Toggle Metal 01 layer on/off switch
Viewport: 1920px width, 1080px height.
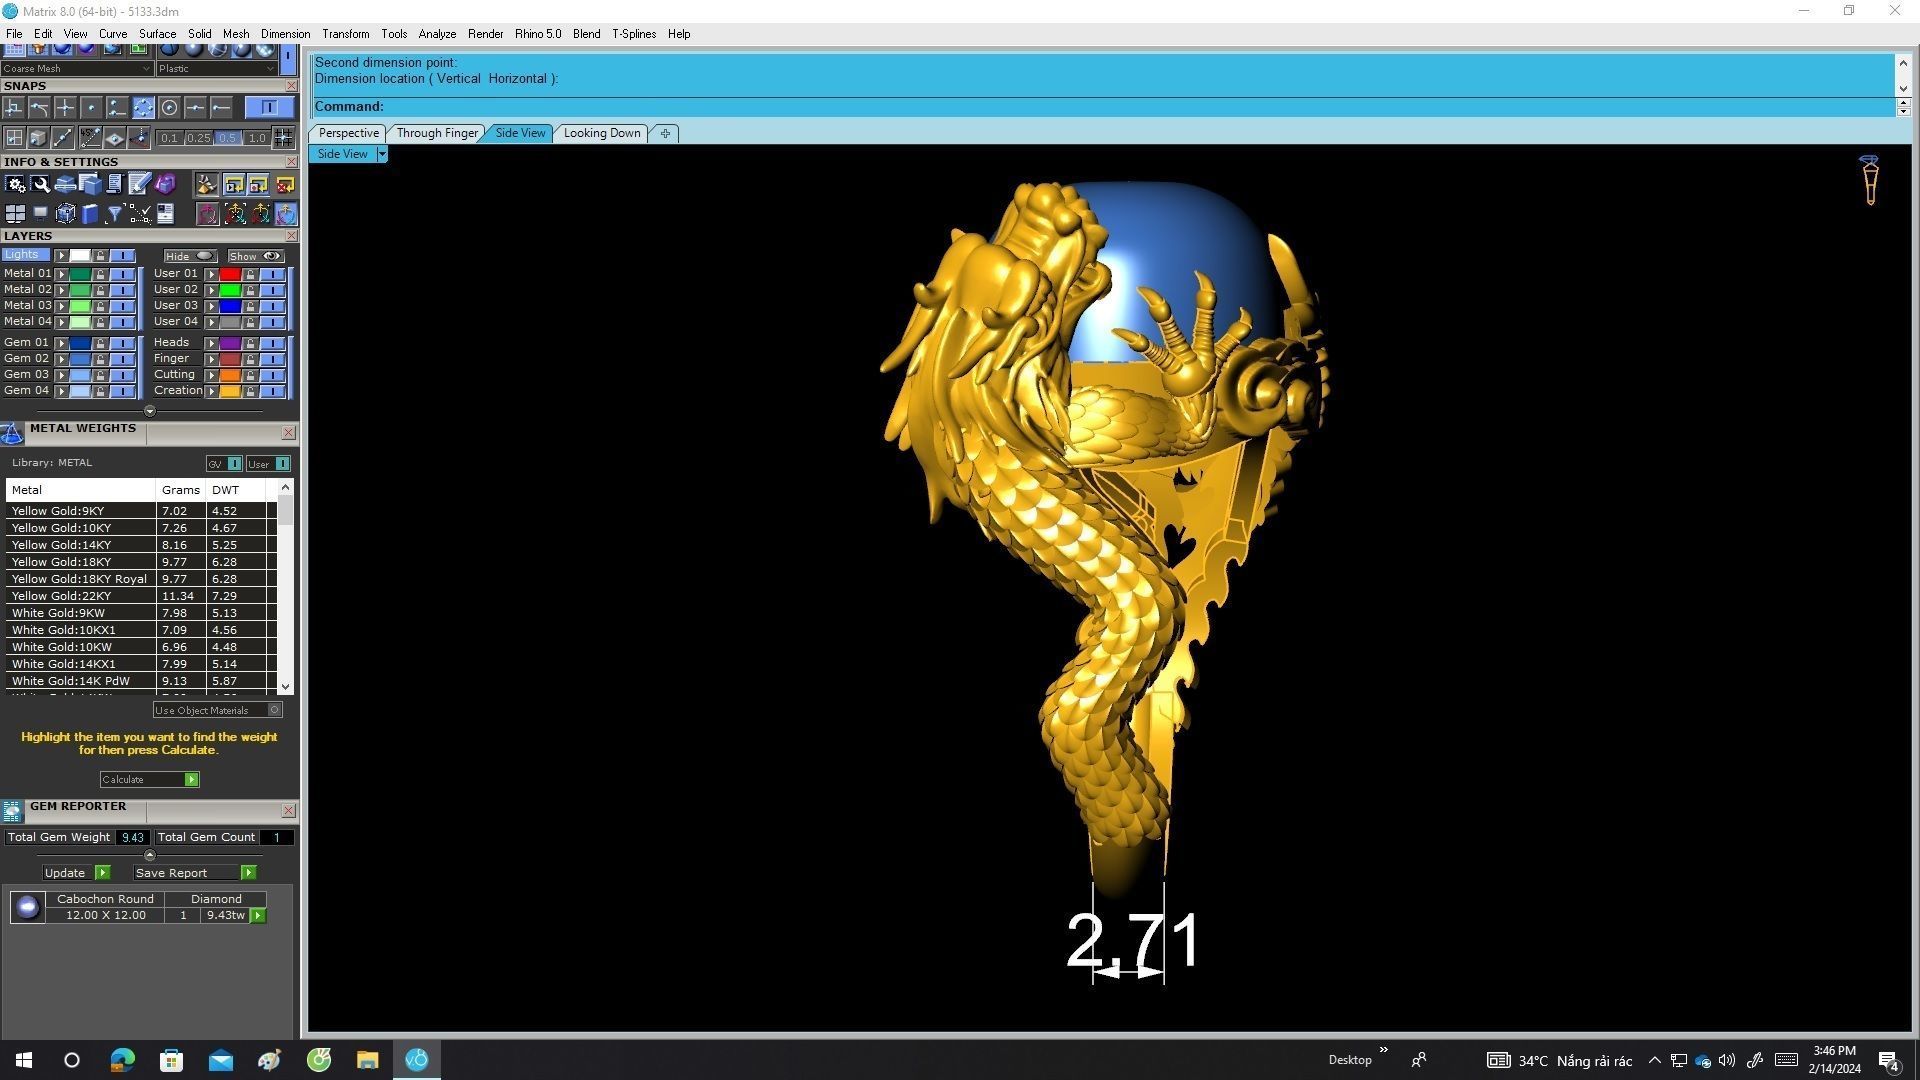pos(123,273)
